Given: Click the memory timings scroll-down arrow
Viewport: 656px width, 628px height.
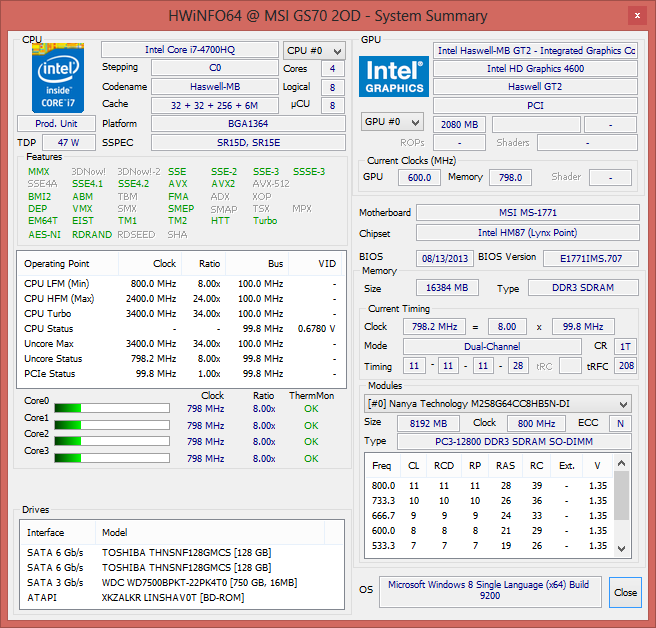Looking at the screenshot, I should tap(622, 549).
